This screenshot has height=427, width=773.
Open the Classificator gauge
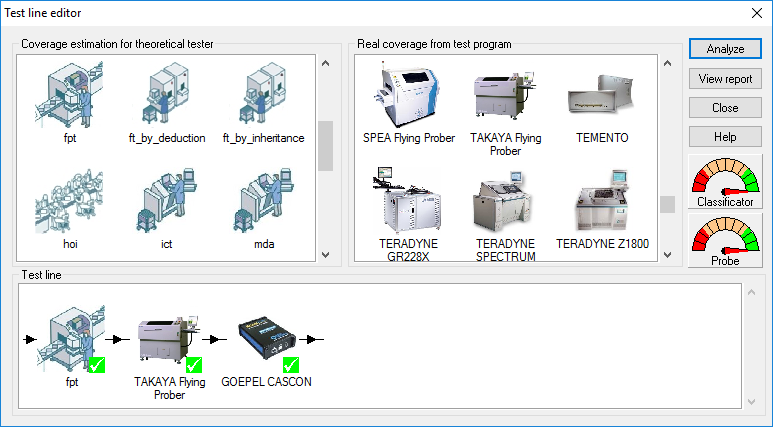(x=725, y=182)
